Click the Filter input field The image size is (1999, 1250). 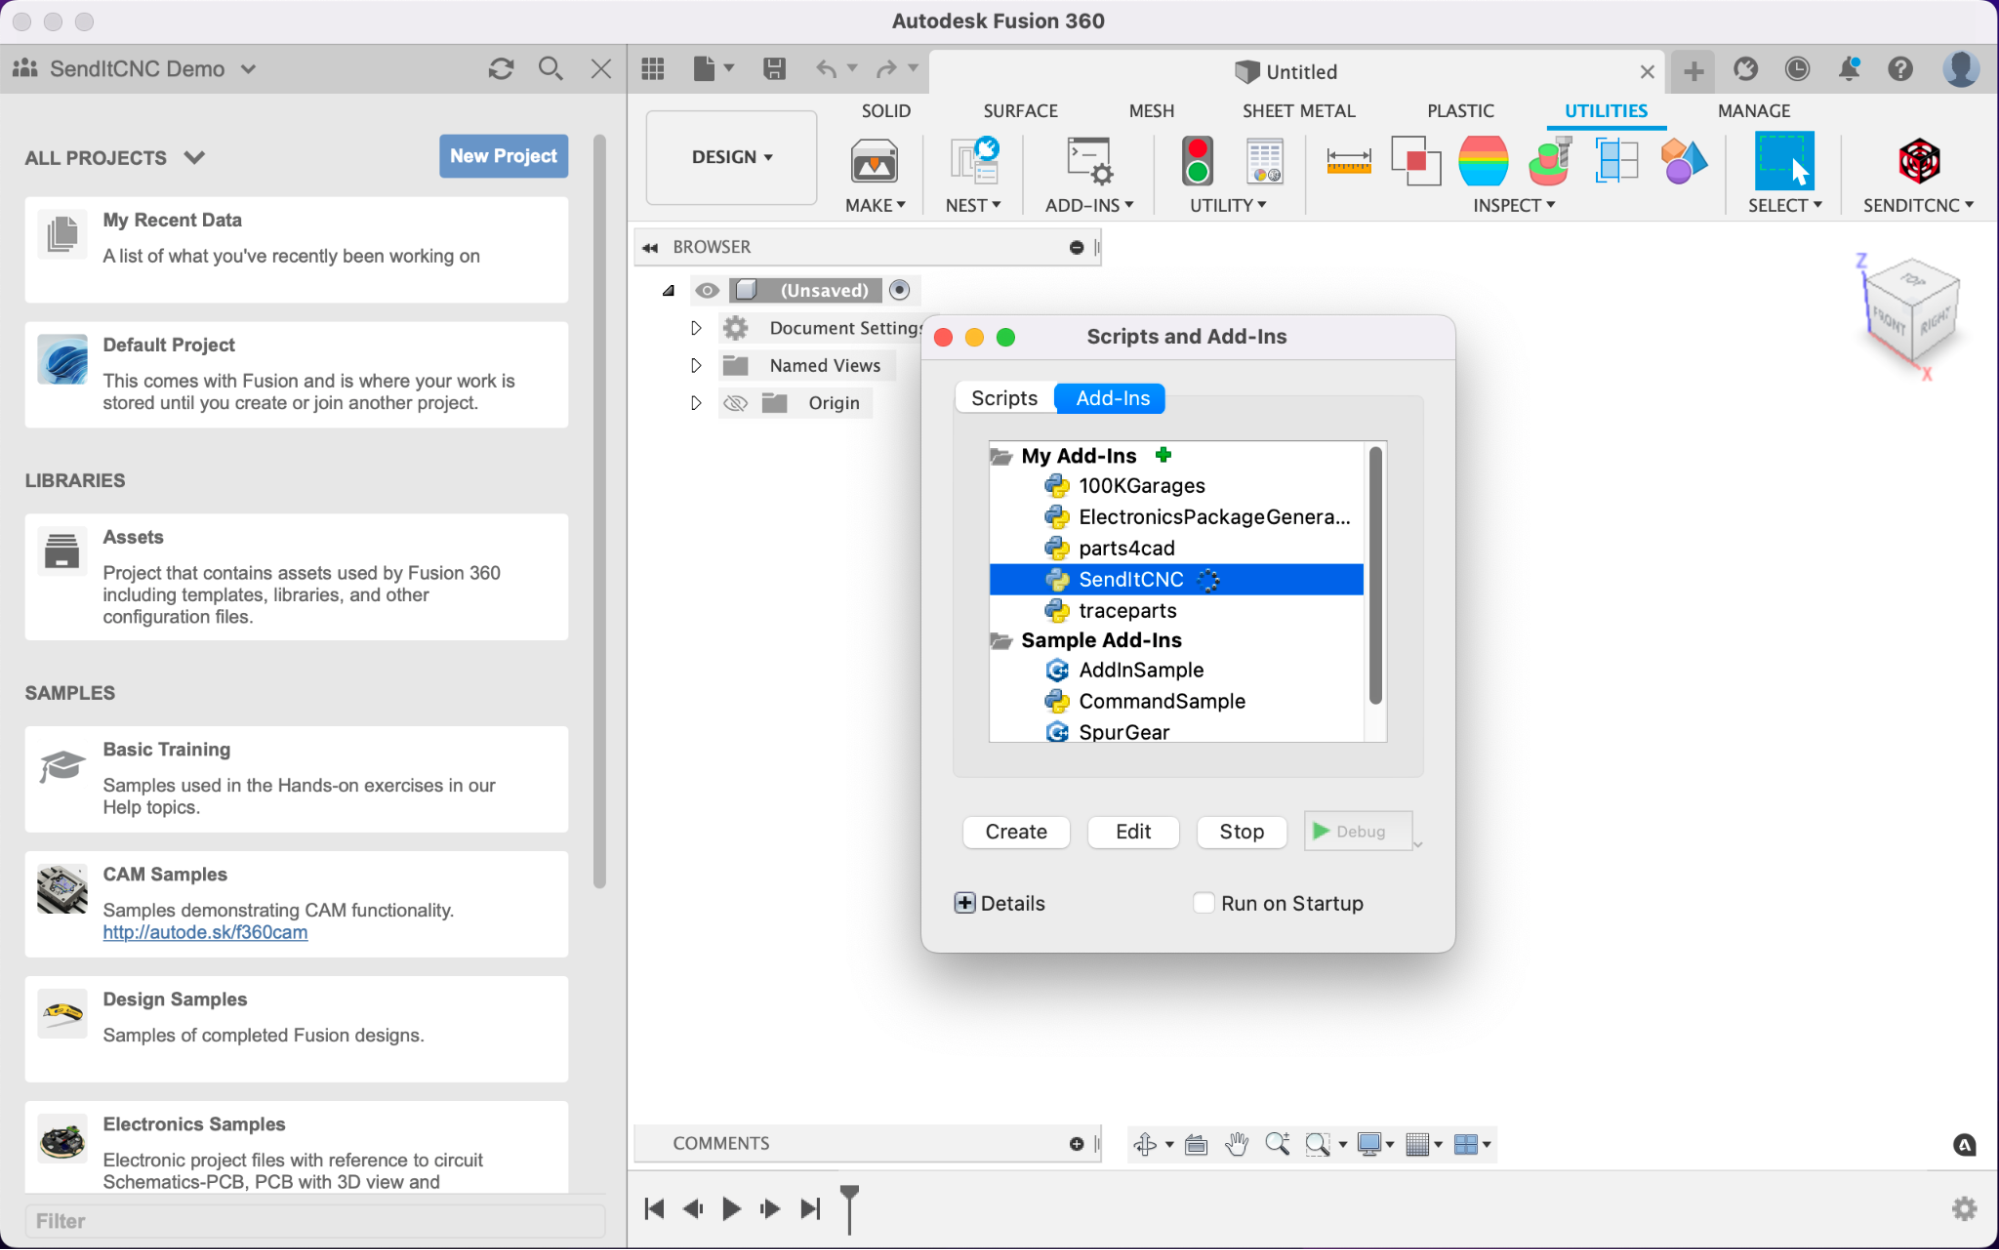pyautogui.click(x=315, y=1221)
